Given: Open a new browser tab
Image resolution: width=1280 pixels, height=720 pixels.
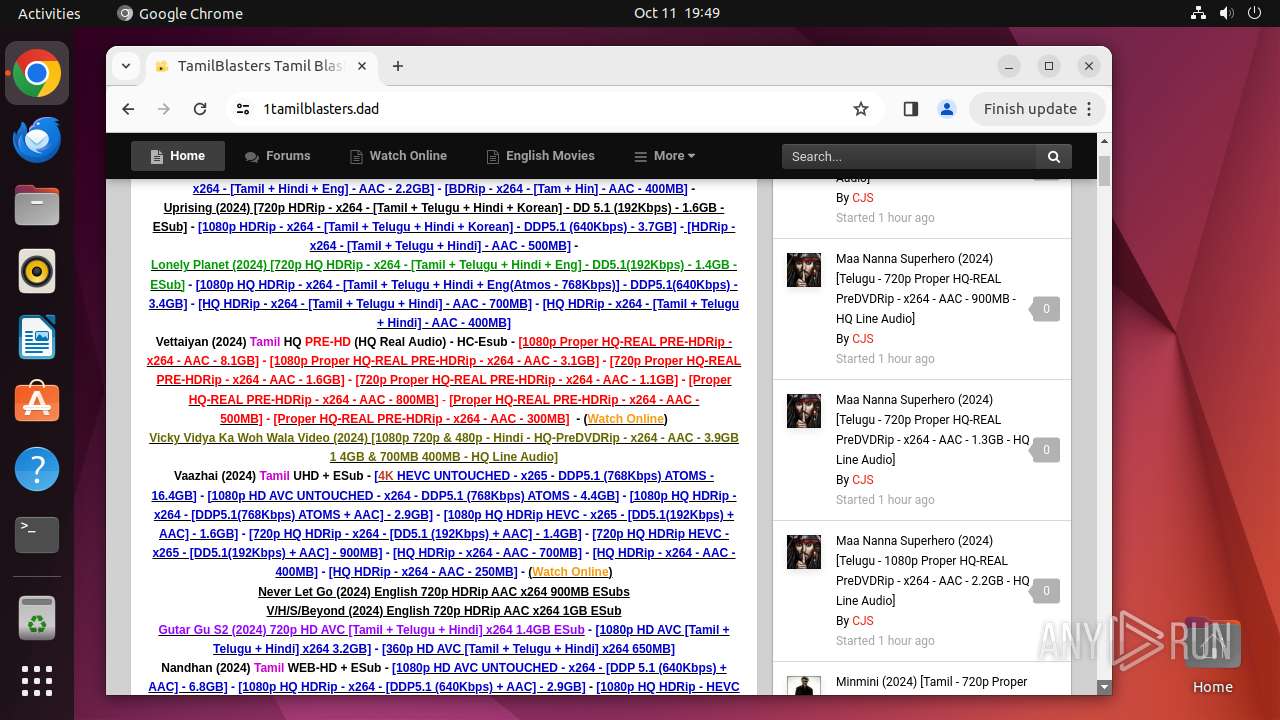Looking at the screenshot, I should tap(398, 66).
